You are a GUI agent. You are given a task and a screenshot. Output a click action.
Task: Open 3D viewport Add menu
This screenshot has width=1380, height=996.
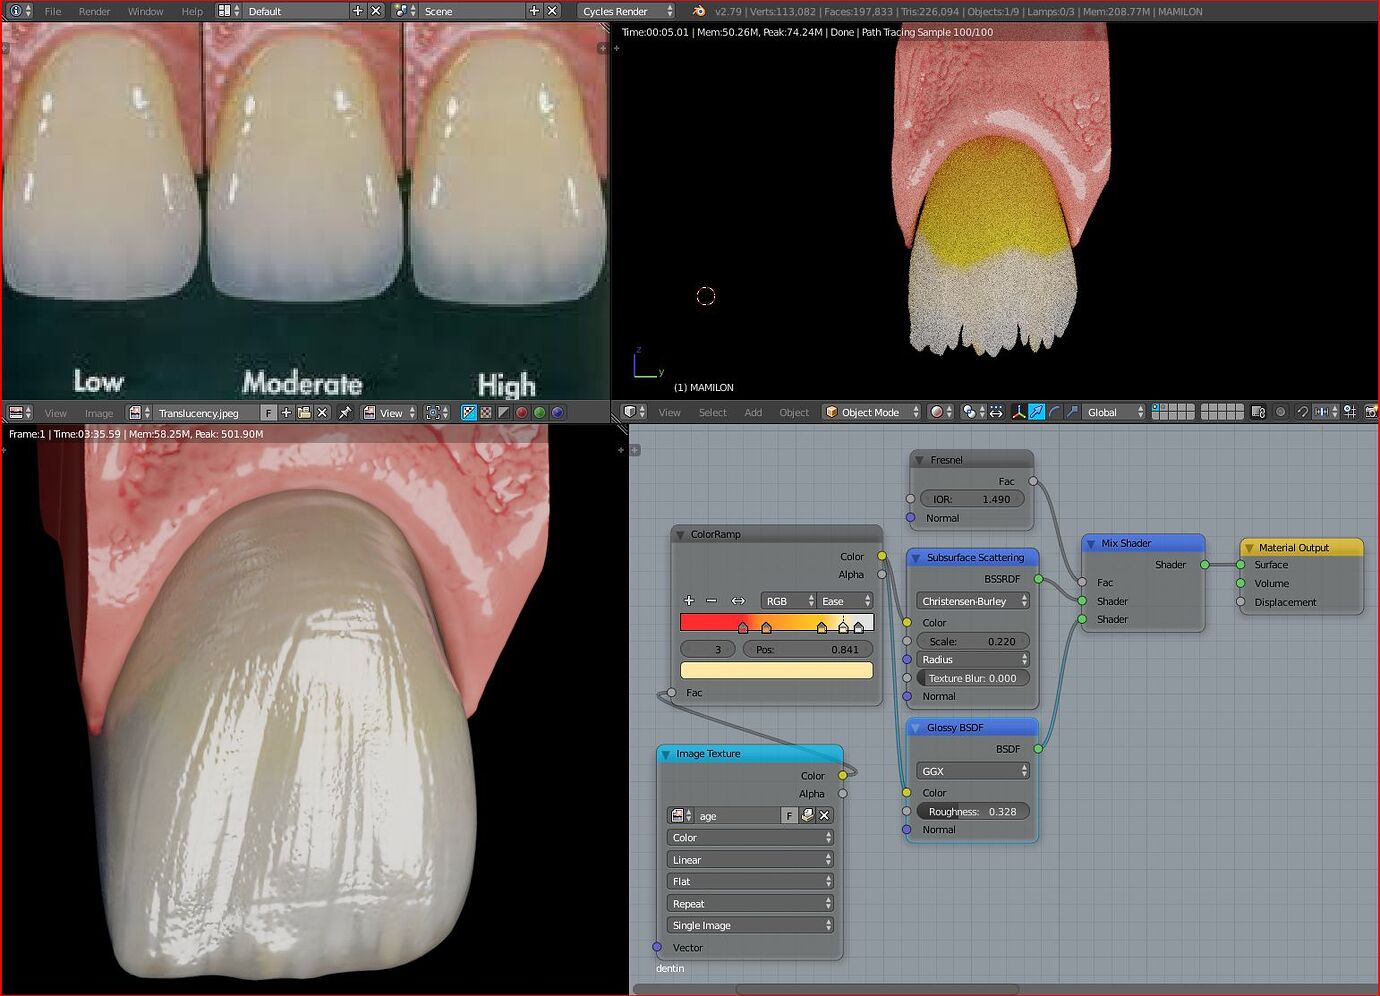point(753,412)
